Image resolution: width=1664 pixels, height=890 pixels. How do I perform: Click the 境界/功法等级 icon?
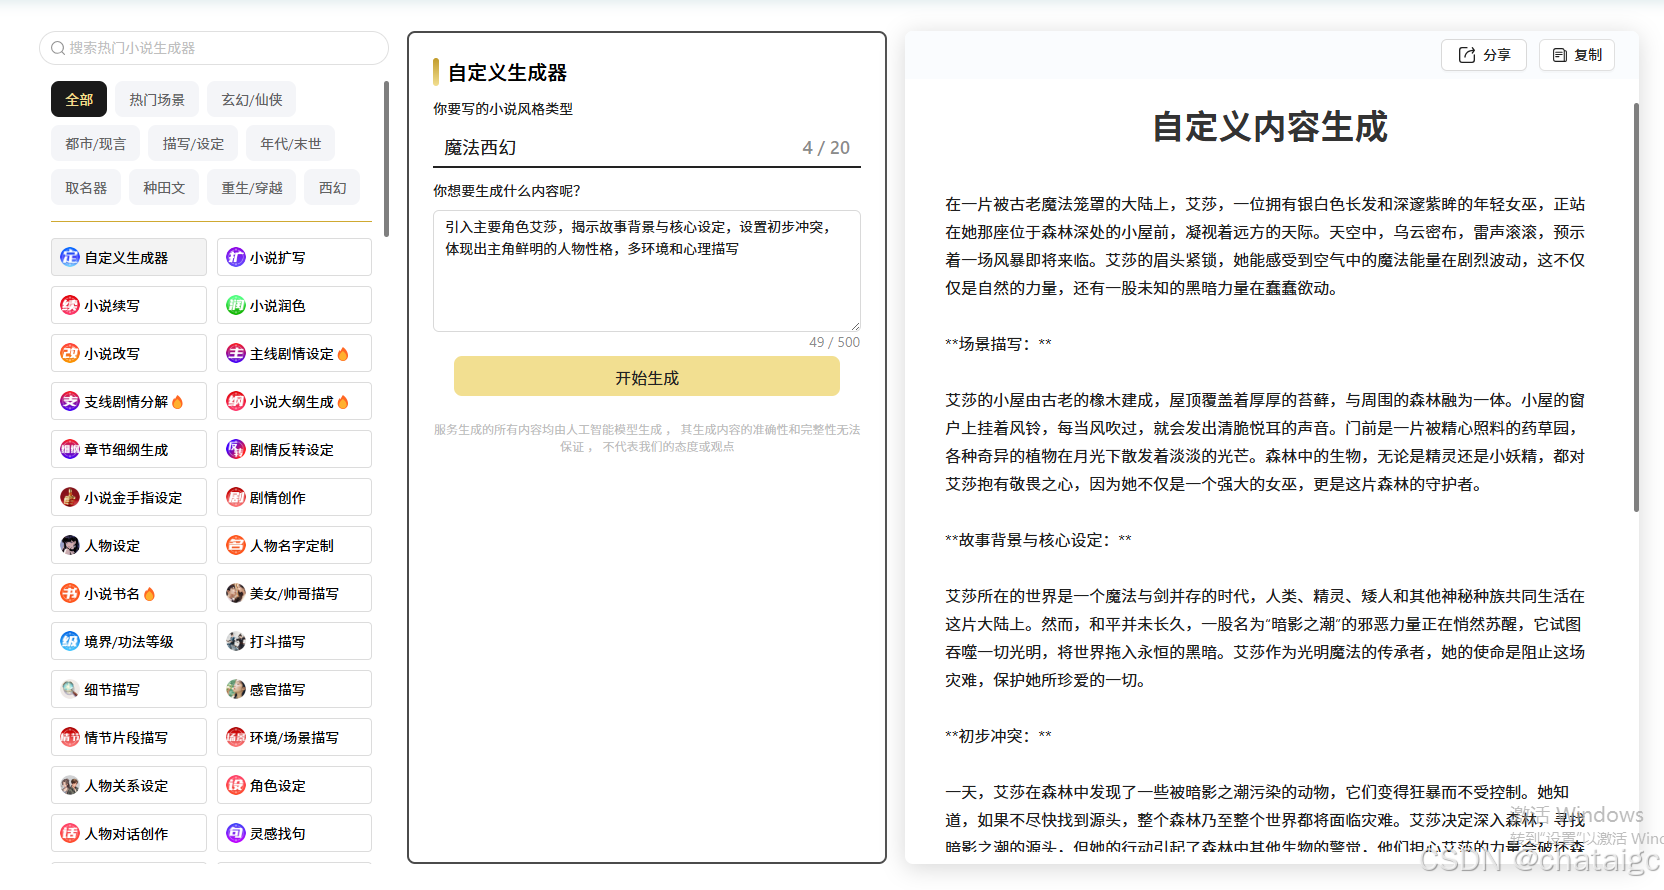pyautogui.click(x=70, y=641)
